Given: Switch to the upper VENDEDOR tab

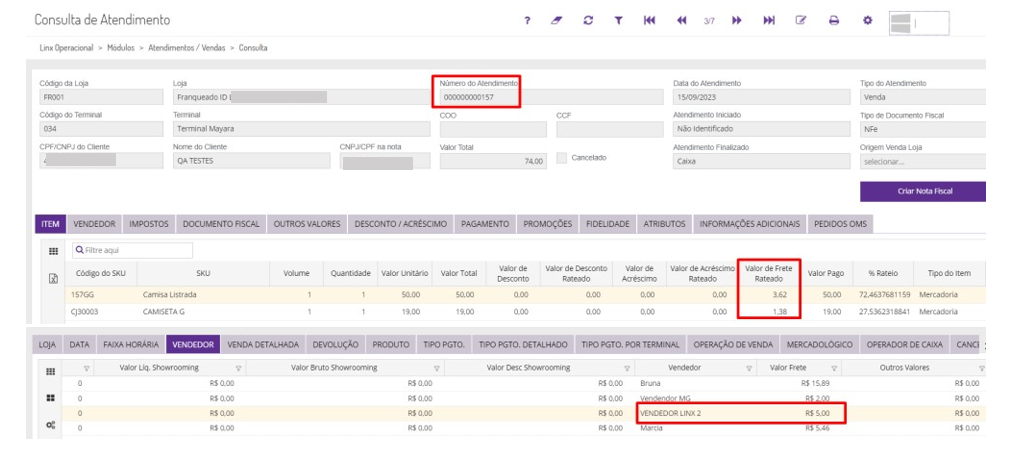Looking at the screenshot, I should click(94, 224).
